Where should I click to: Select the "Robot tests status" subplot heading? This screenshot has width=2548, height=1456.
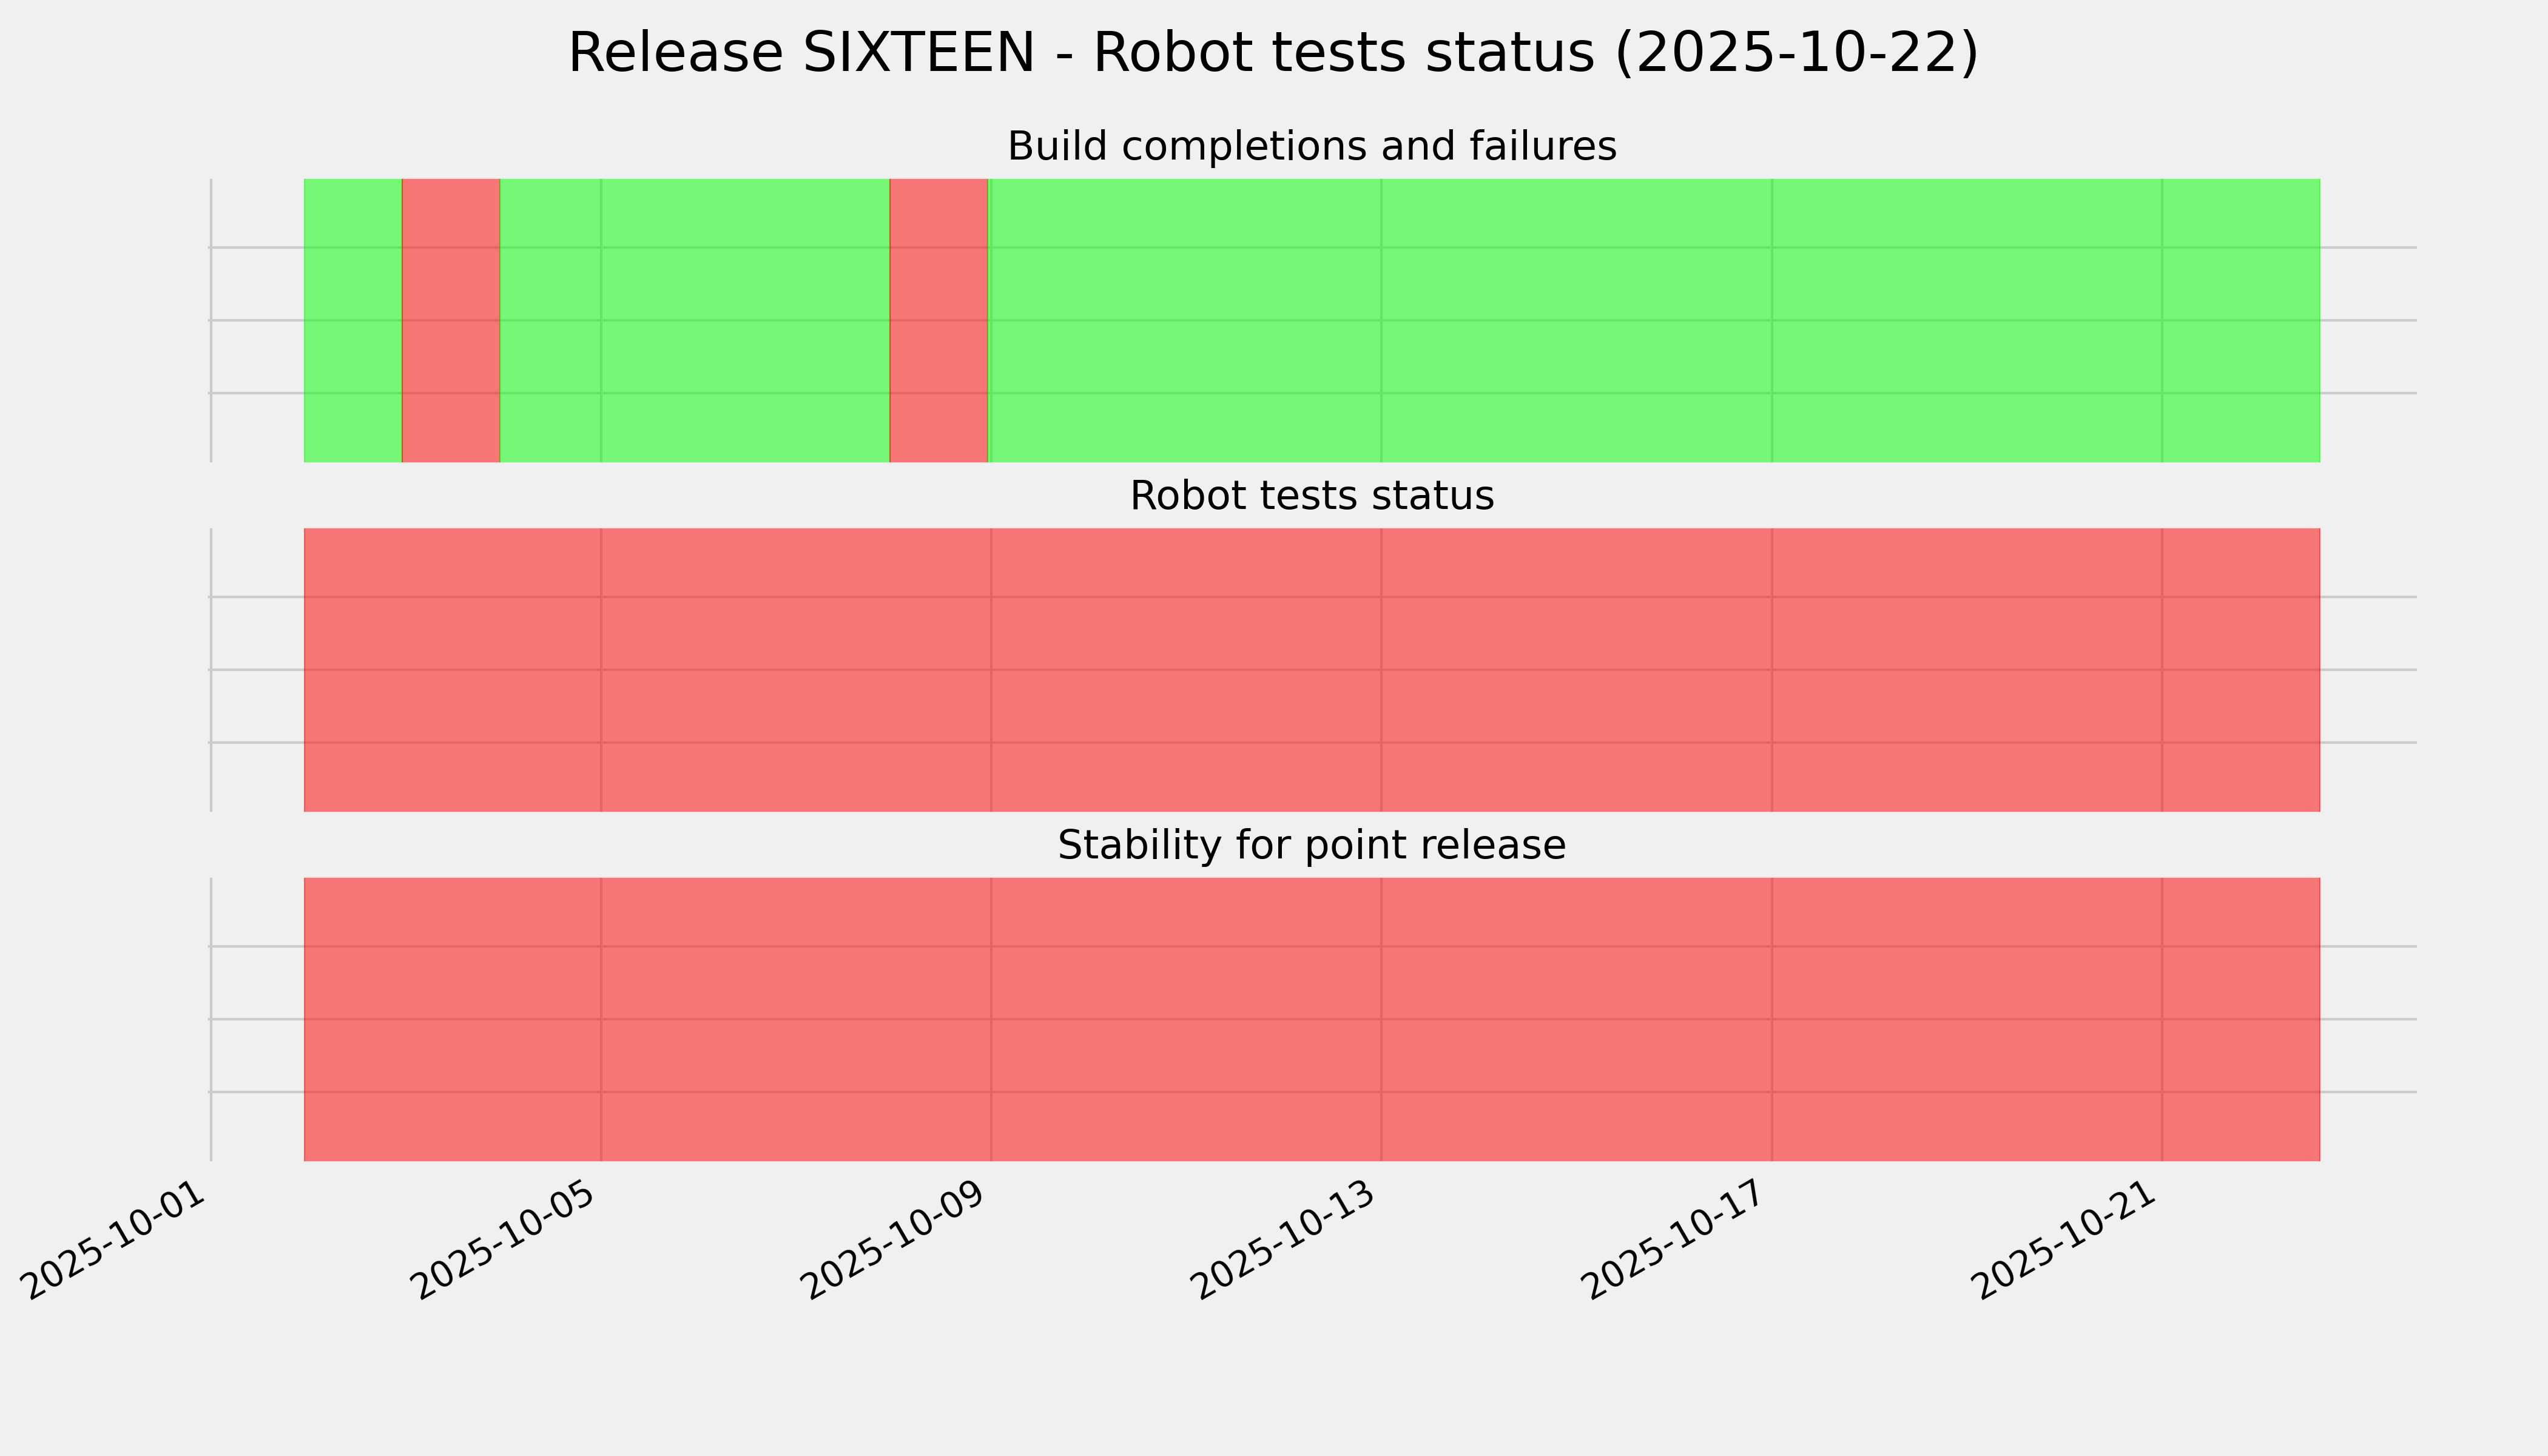[1311, 496]
